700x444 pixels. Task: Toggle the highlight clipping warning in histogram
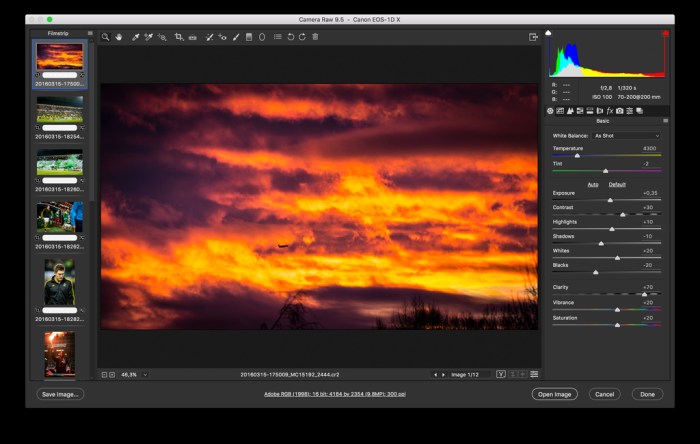pyautogui.click(x=665, y=33)
